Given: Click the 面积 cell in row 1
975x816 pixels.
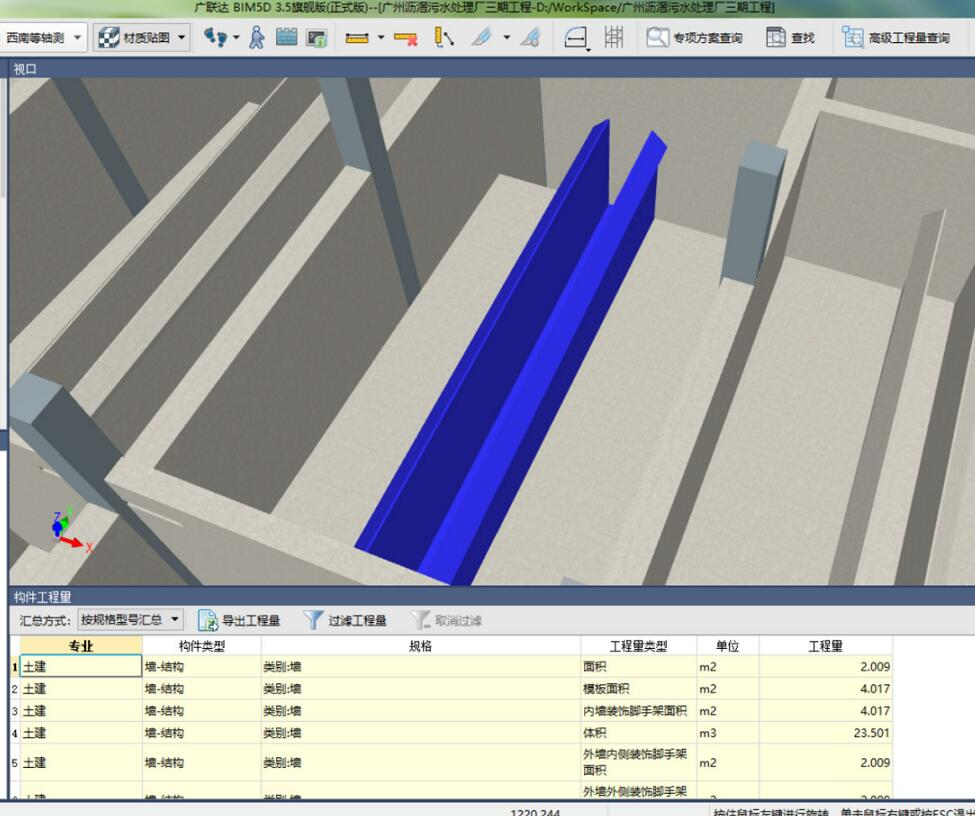Looking at the screenshot, I should pos(639,667).
